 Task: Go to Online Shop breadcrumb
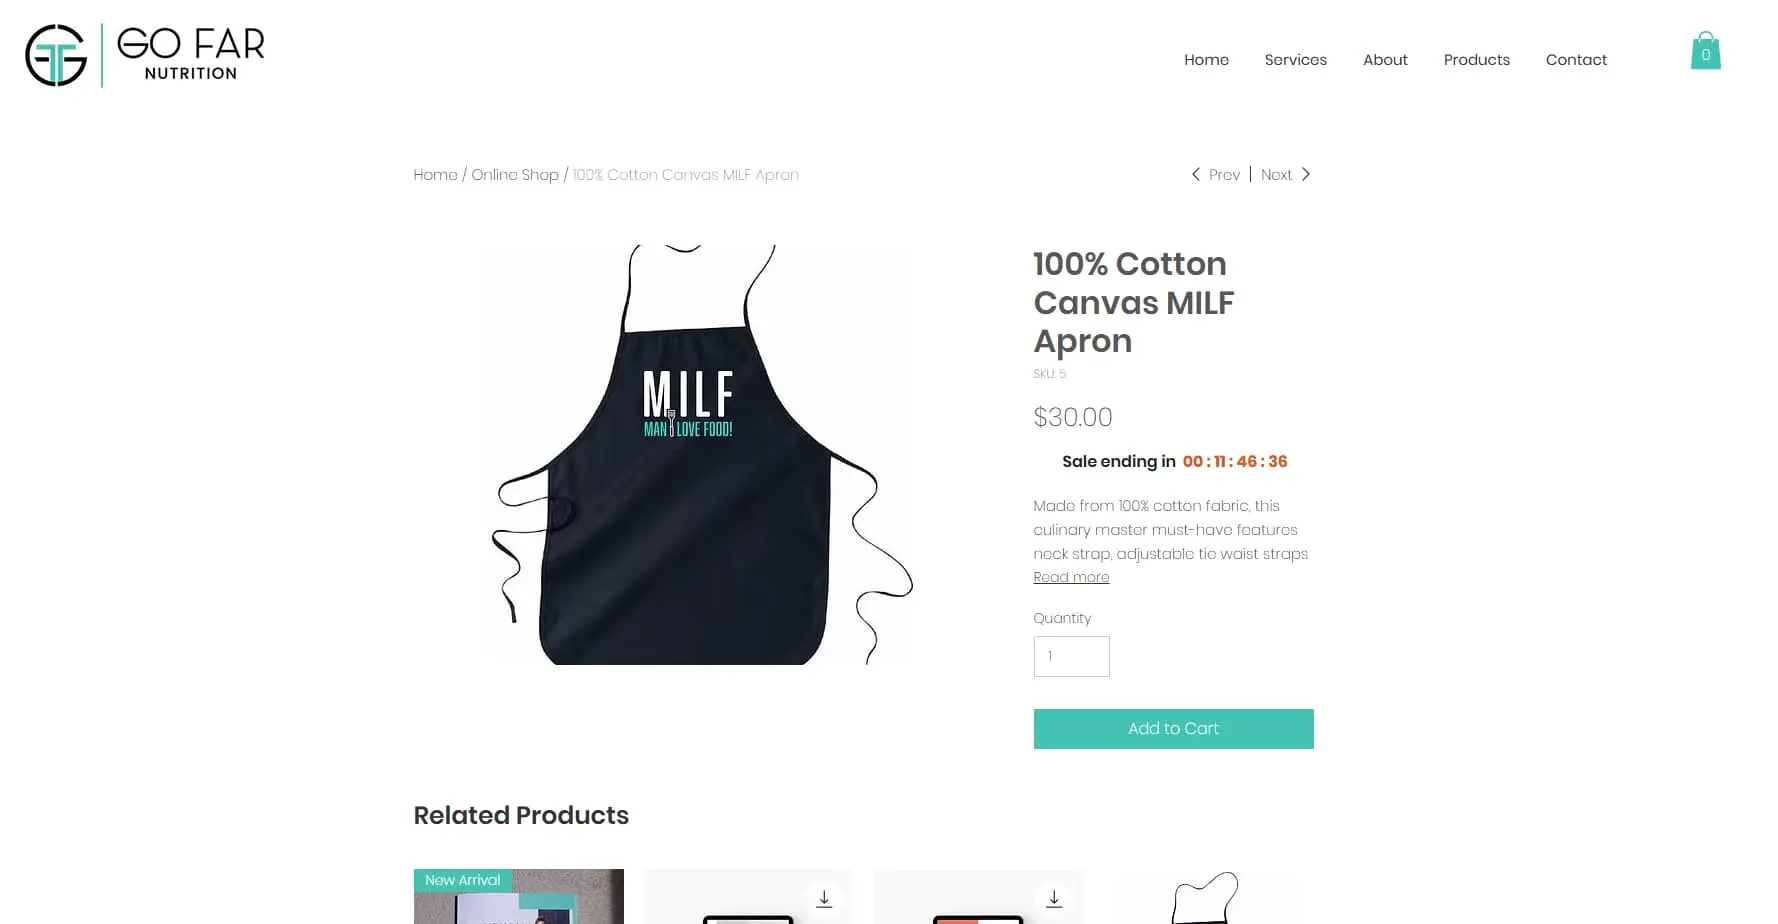click(x=515, y=175)
